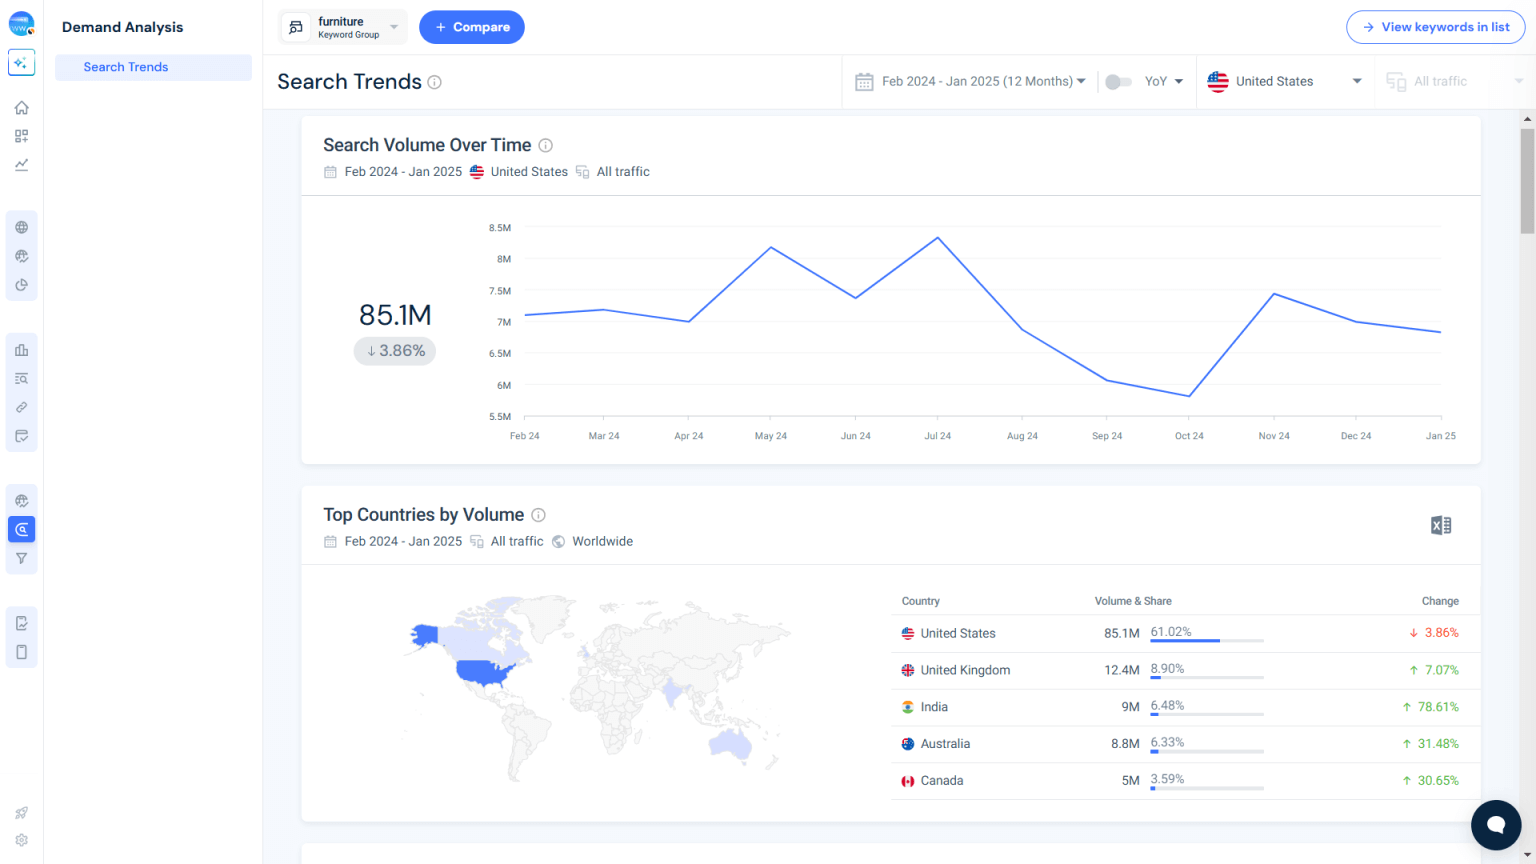This screenshot has width=1536, height=864.
Task: Open View keywords in list
Action: [1435, 27]
